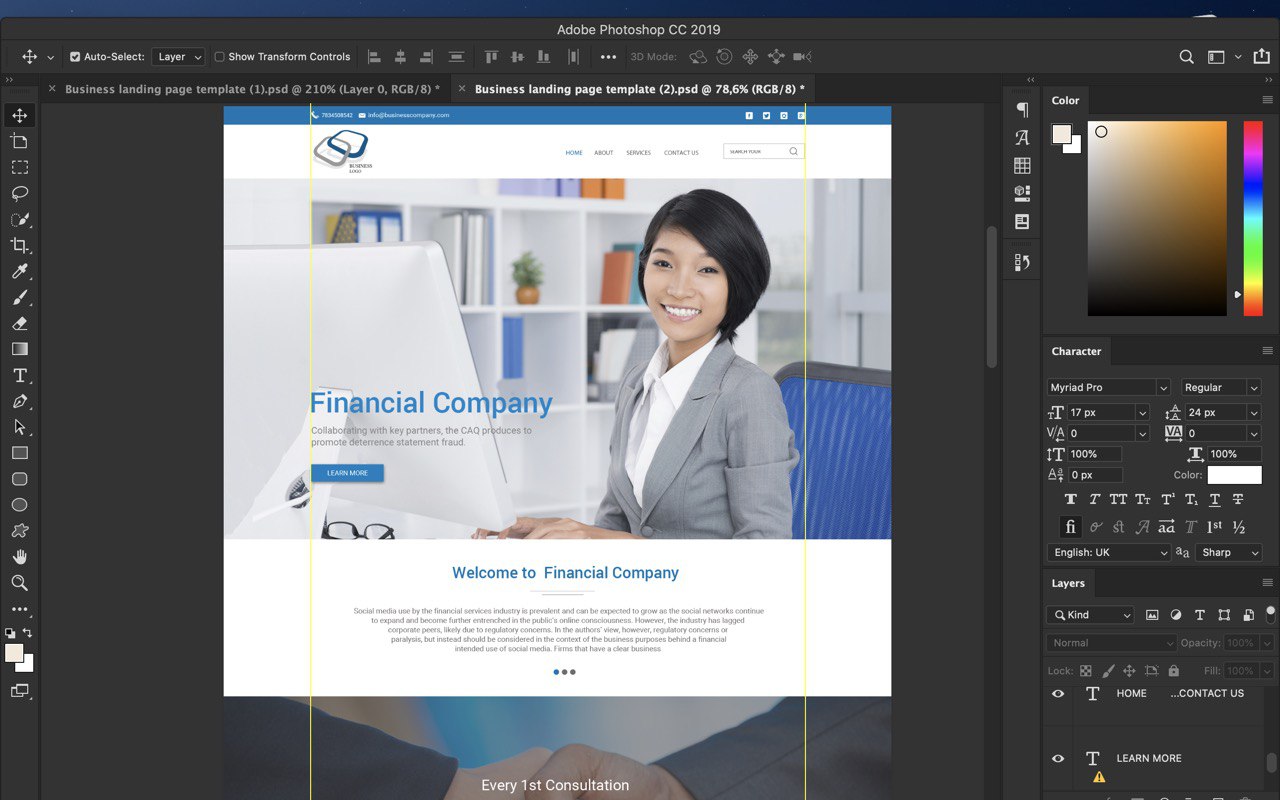This screenshot has height=800, width=1280.
Task: Change screen mode at toolbox bottom
Action: (x=19, y=690)
